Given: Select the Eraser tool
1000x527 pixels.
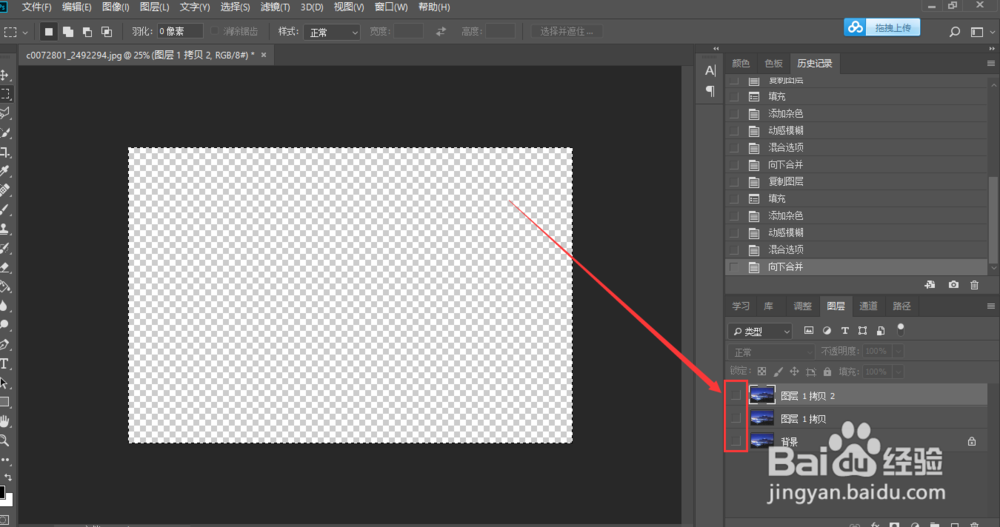Looking at the screenshot, I should click(x=4, y=267).
